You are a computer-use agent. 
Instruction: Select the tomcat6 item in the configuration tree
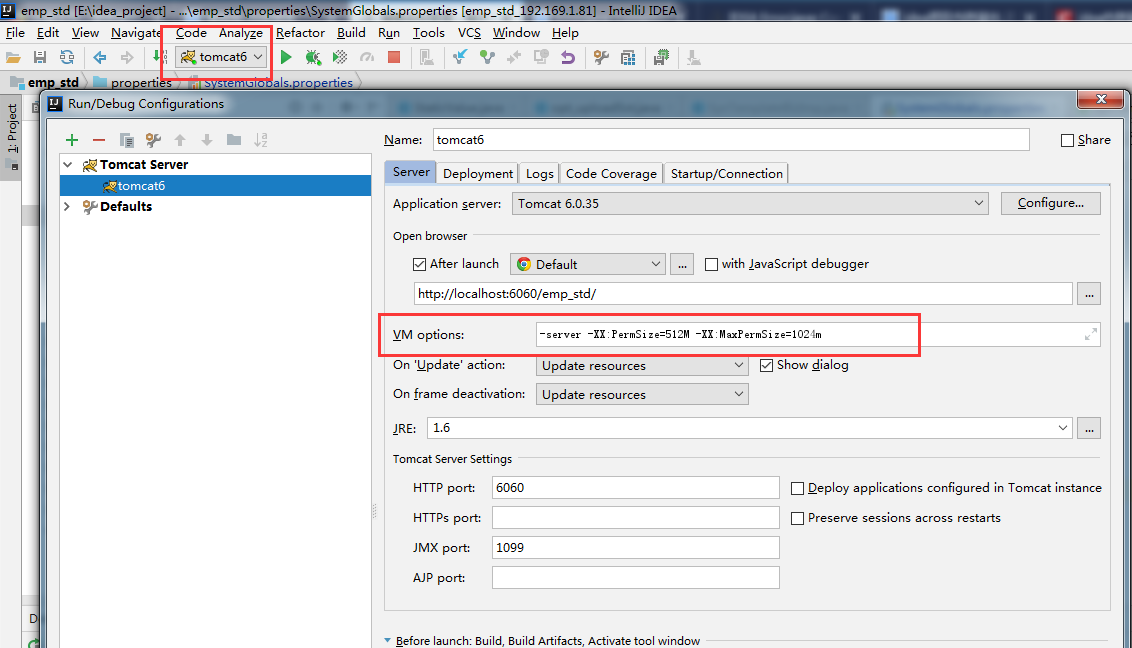click(215, 185)
